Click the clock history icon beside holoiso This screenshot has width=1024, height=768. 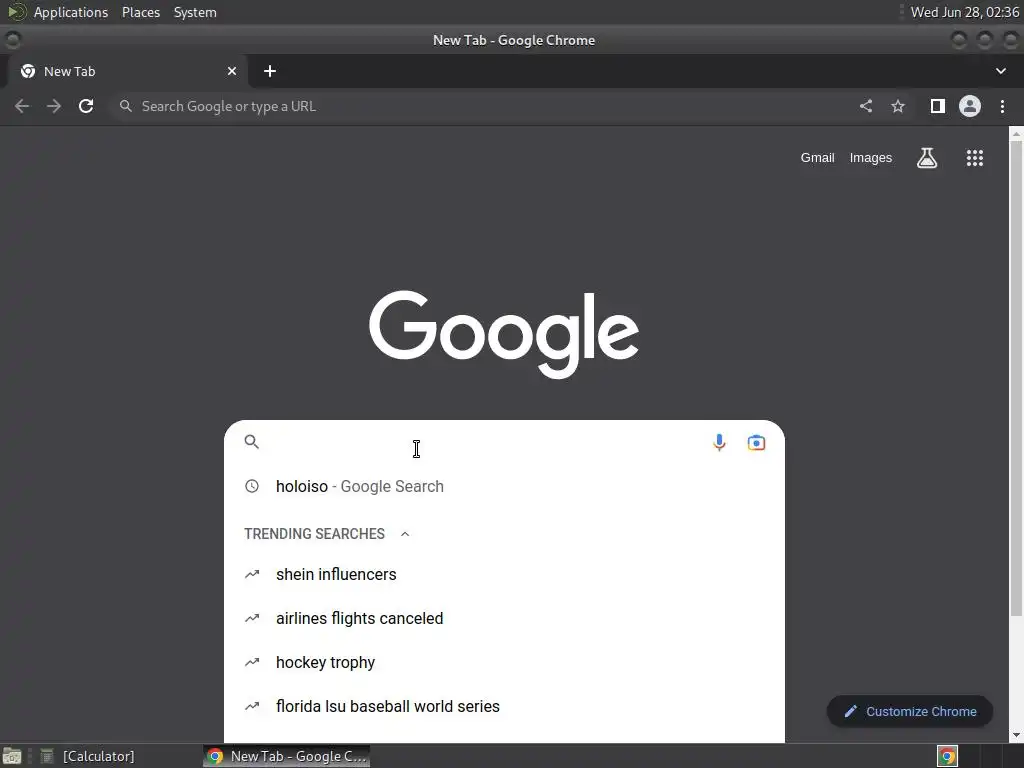pyautogui.click(x=251, y=486)
